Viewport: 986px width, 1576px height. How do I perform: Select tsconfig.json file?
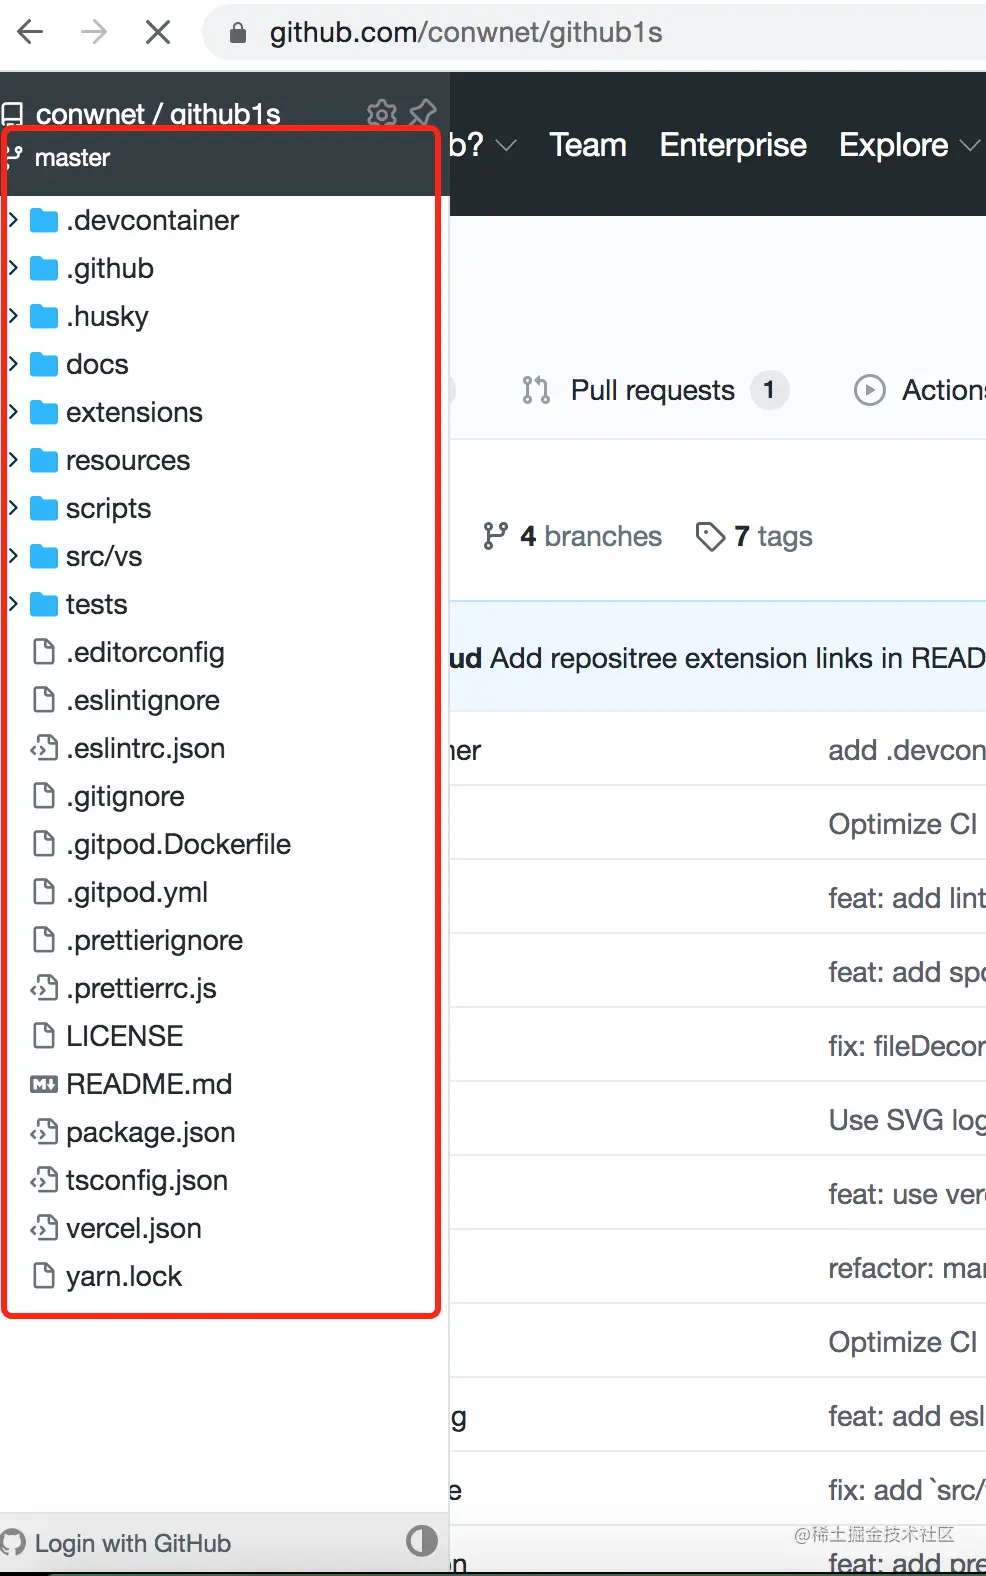click(x=147, y=1180)
